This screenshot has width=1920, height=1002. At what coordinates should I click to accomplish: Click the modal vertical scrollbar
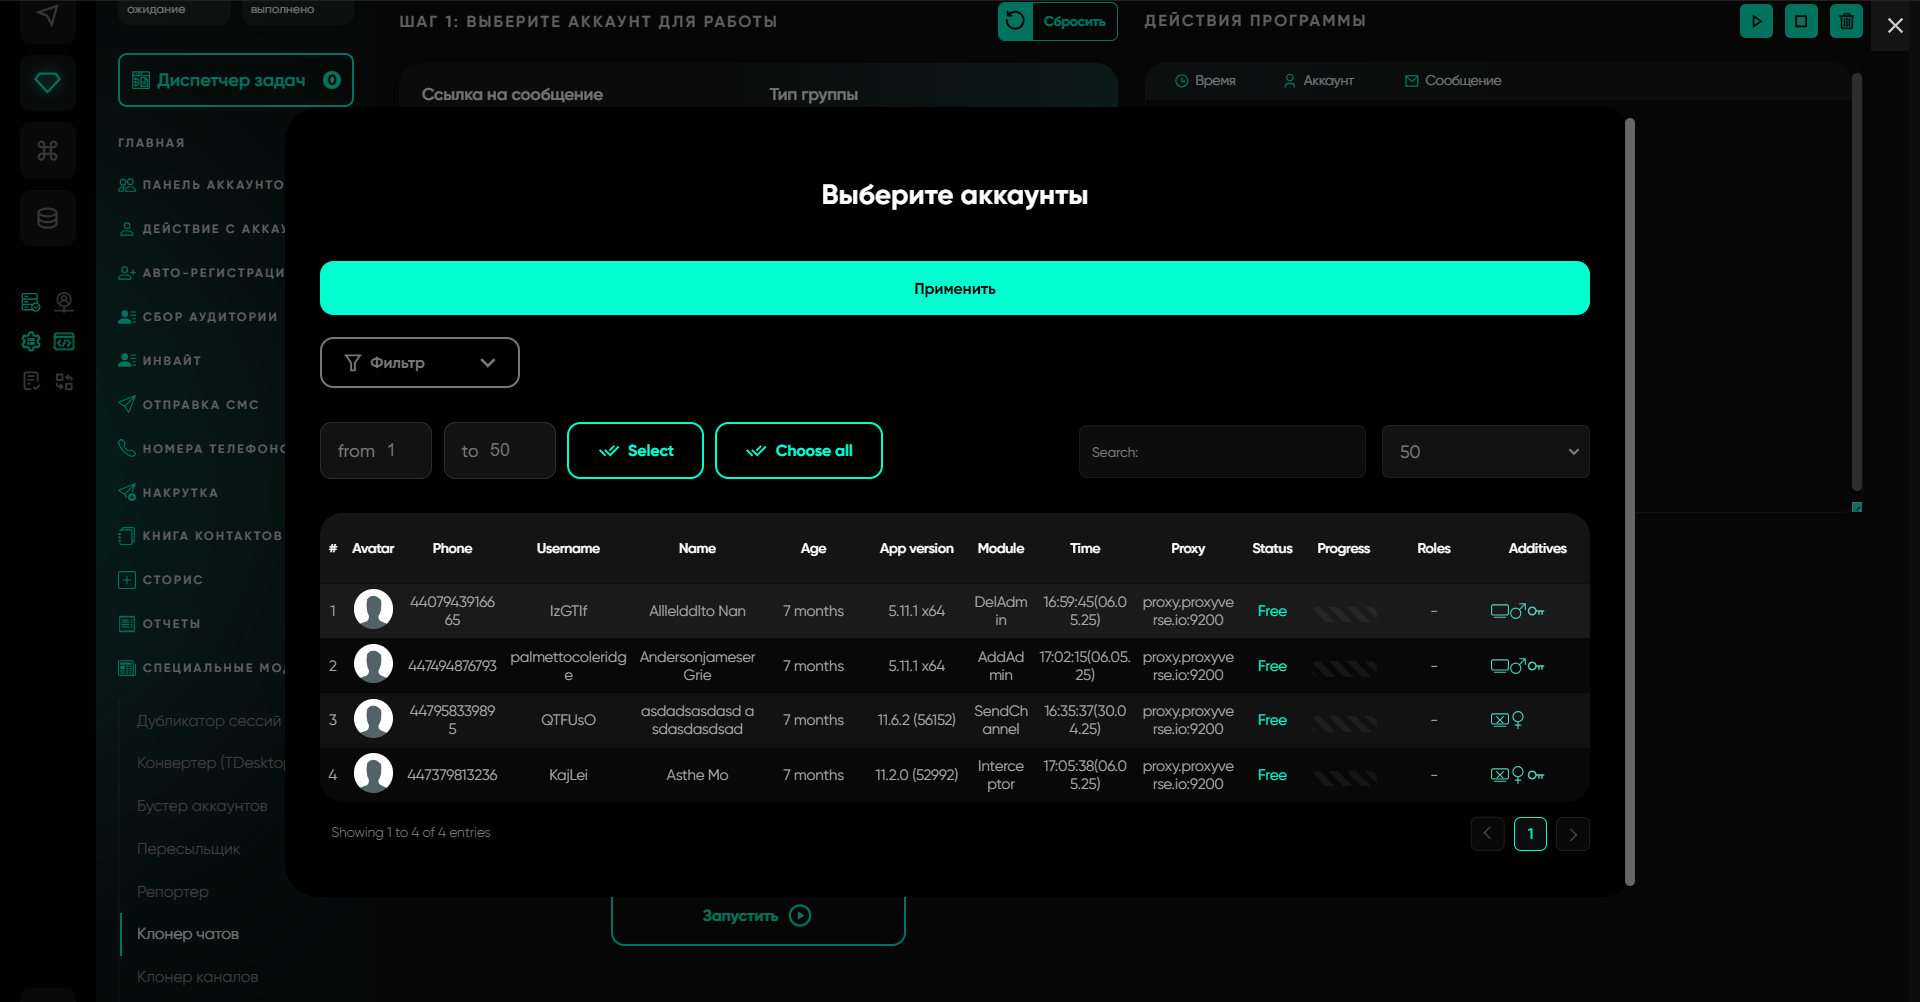click(1630, 500)
